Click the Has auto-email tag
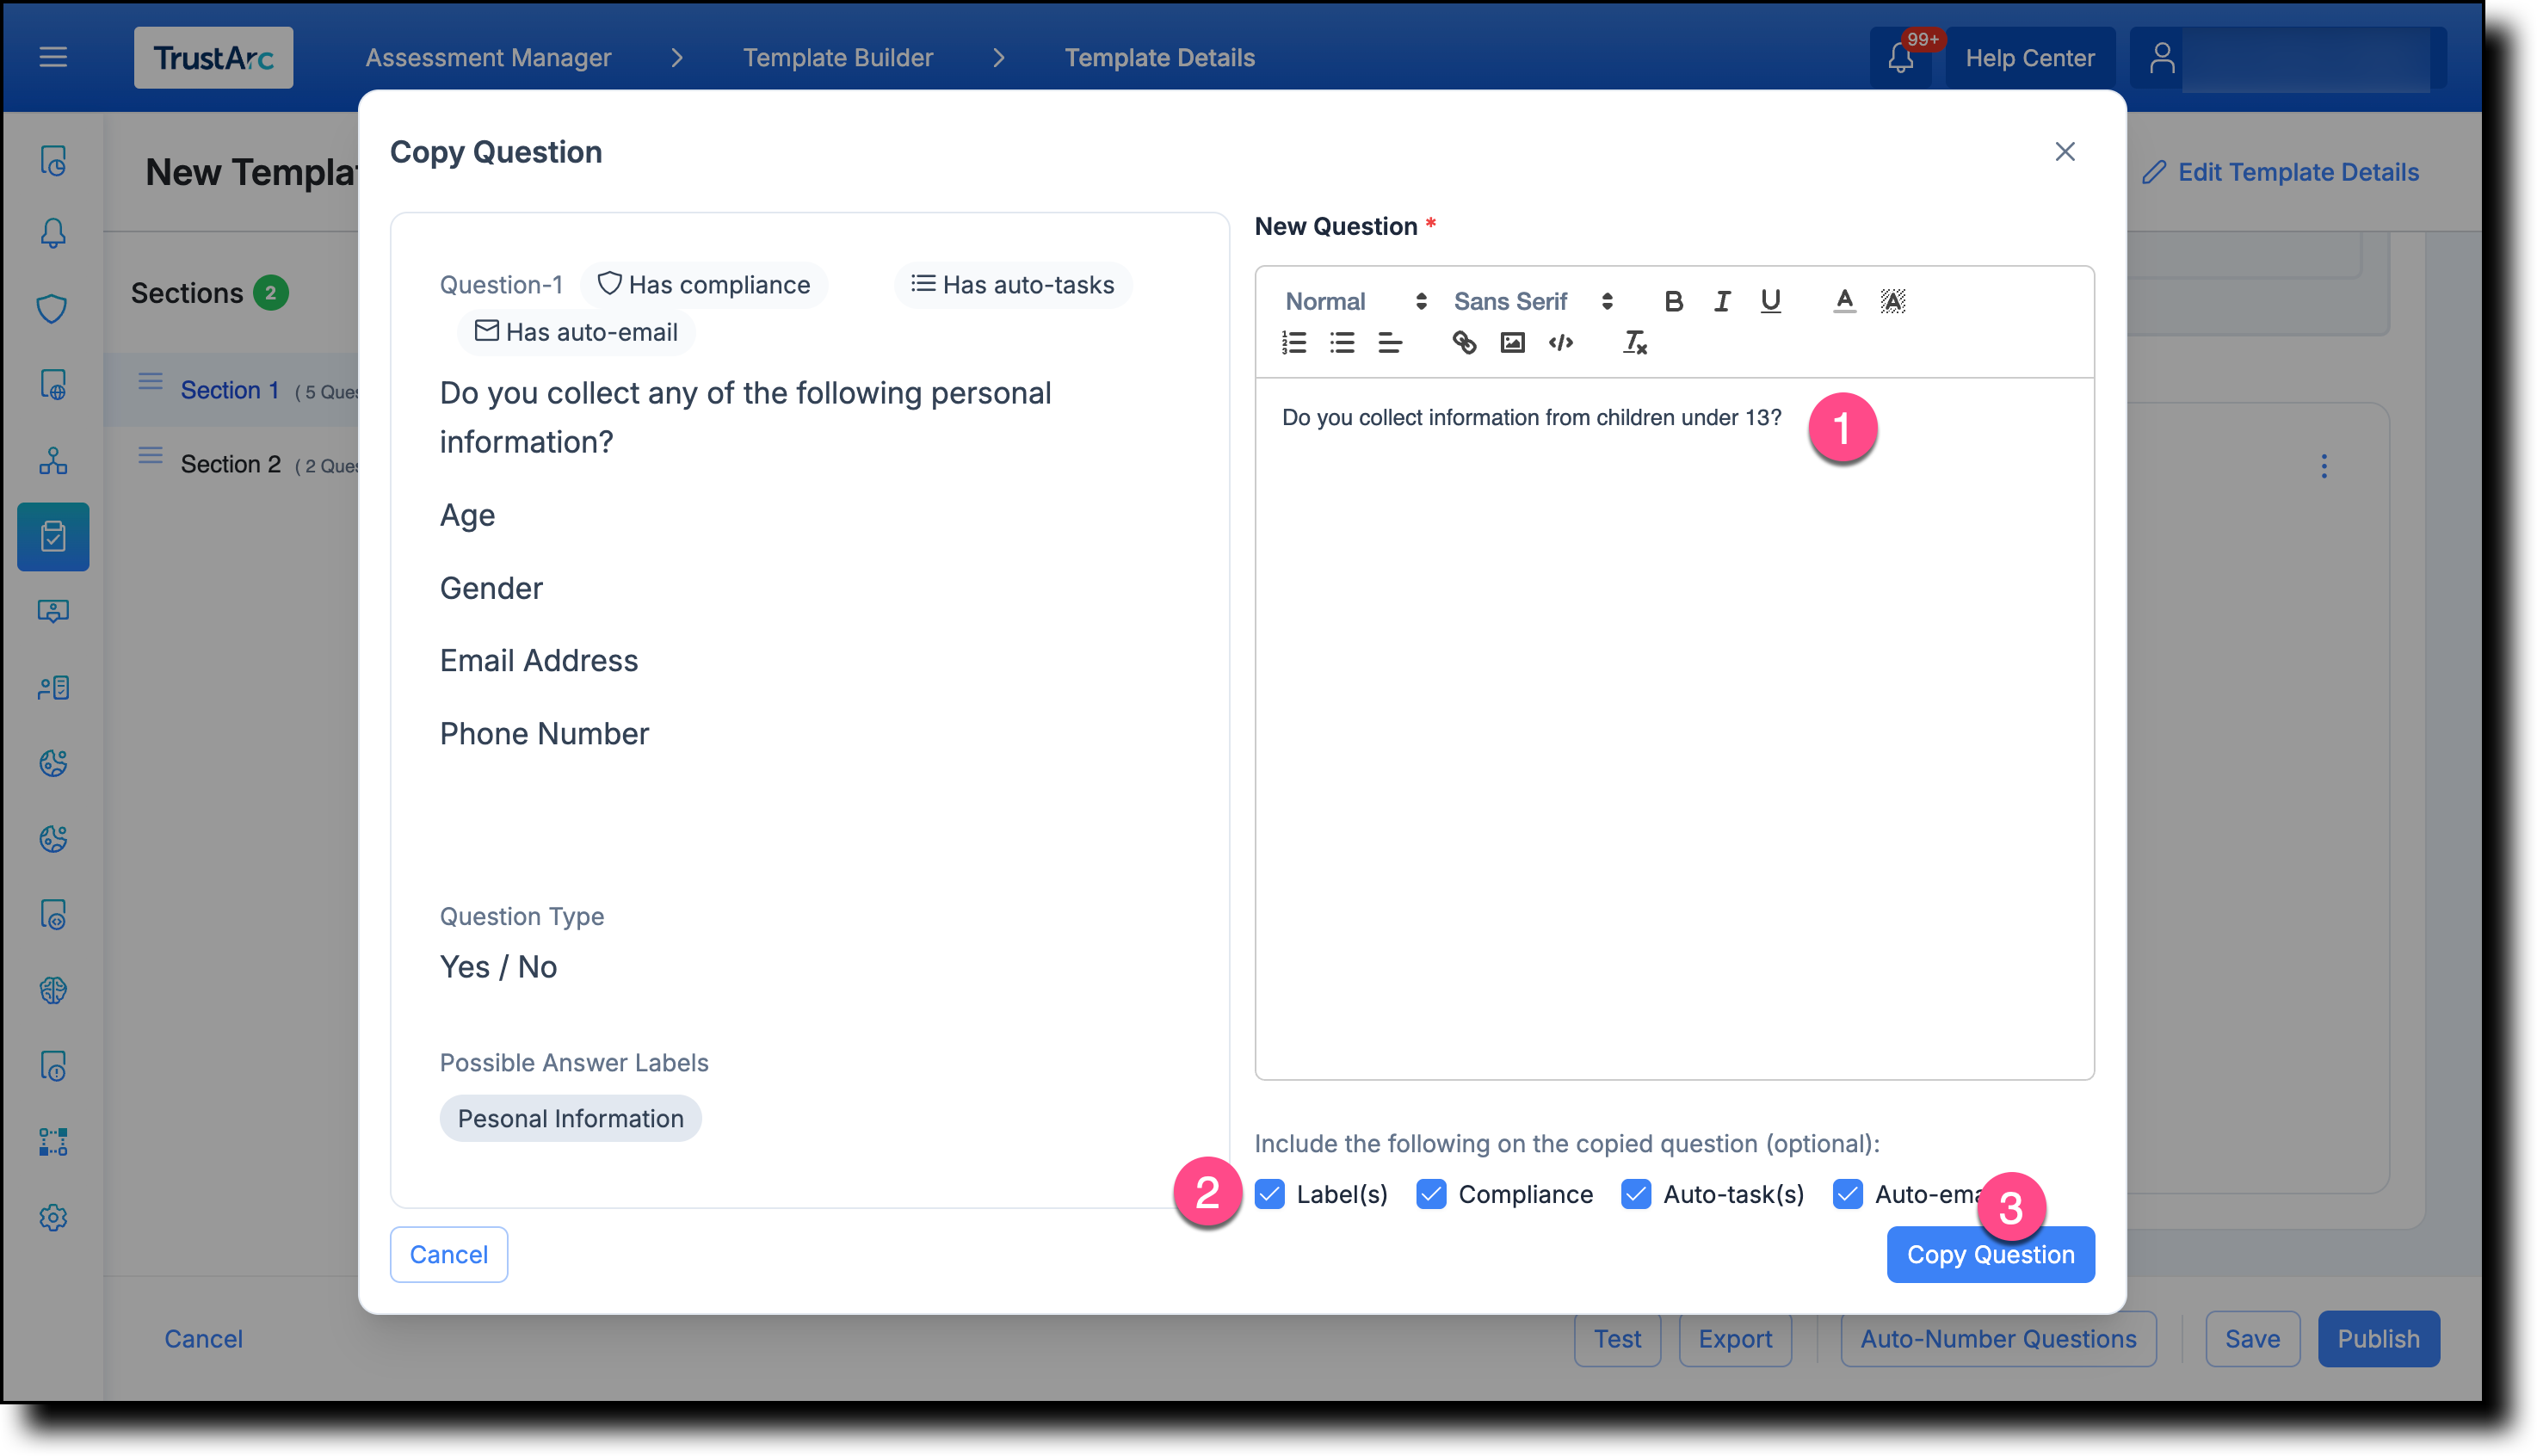This screenshot has height=1456, width=2537. coord(576,332)
